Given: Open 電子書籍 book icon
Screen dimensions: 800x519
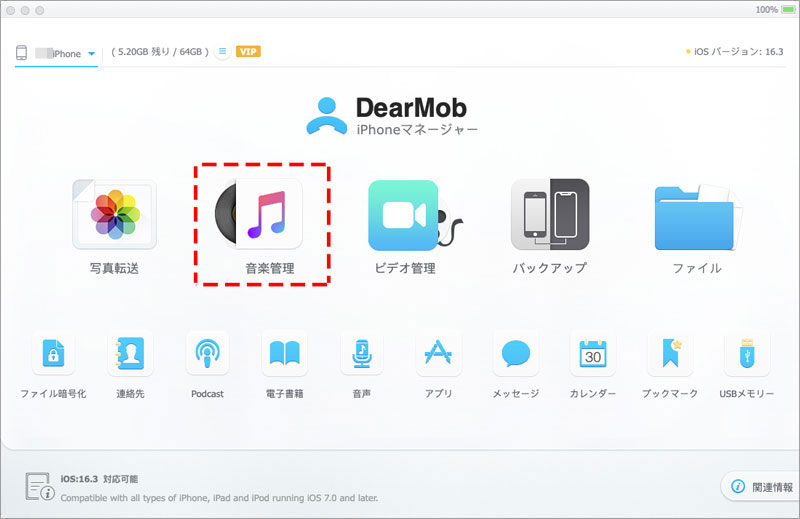Looking at the screenshot, I should click(x=284, y=353).
